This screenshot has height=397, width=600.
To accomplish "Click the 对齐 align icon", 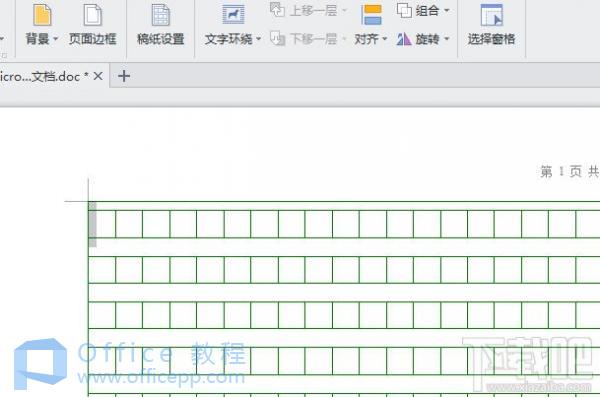I will coord(372,15).
